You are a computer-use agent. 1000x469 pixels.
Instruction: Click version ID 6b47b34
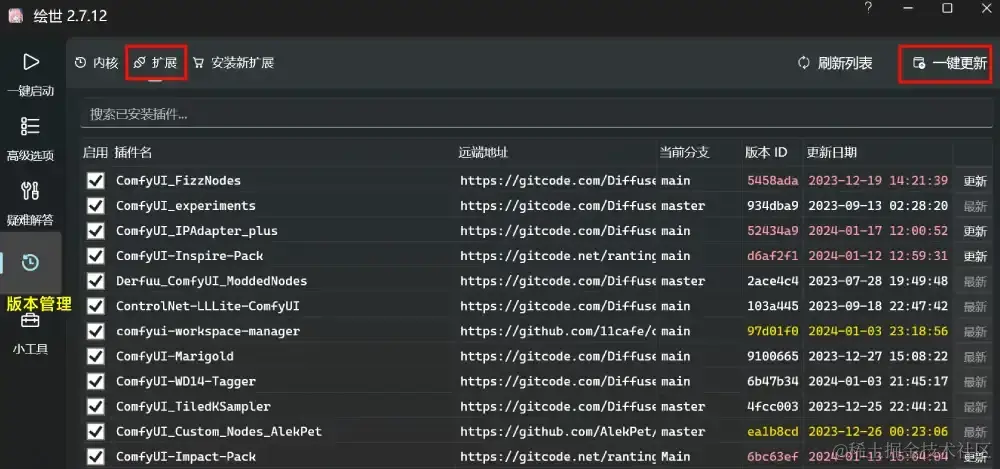point(773,381)
